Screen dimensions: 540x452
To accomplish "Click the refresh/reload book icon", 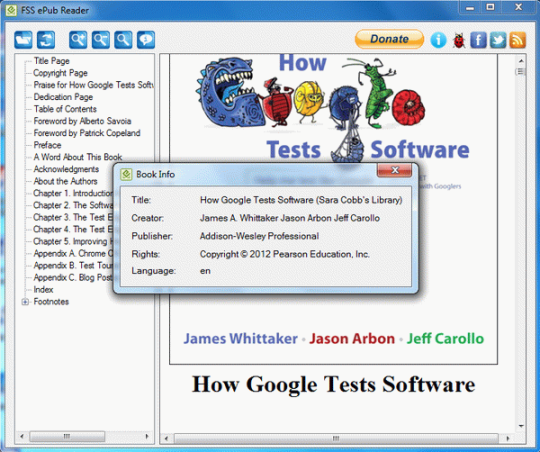I will coord(46,39).
